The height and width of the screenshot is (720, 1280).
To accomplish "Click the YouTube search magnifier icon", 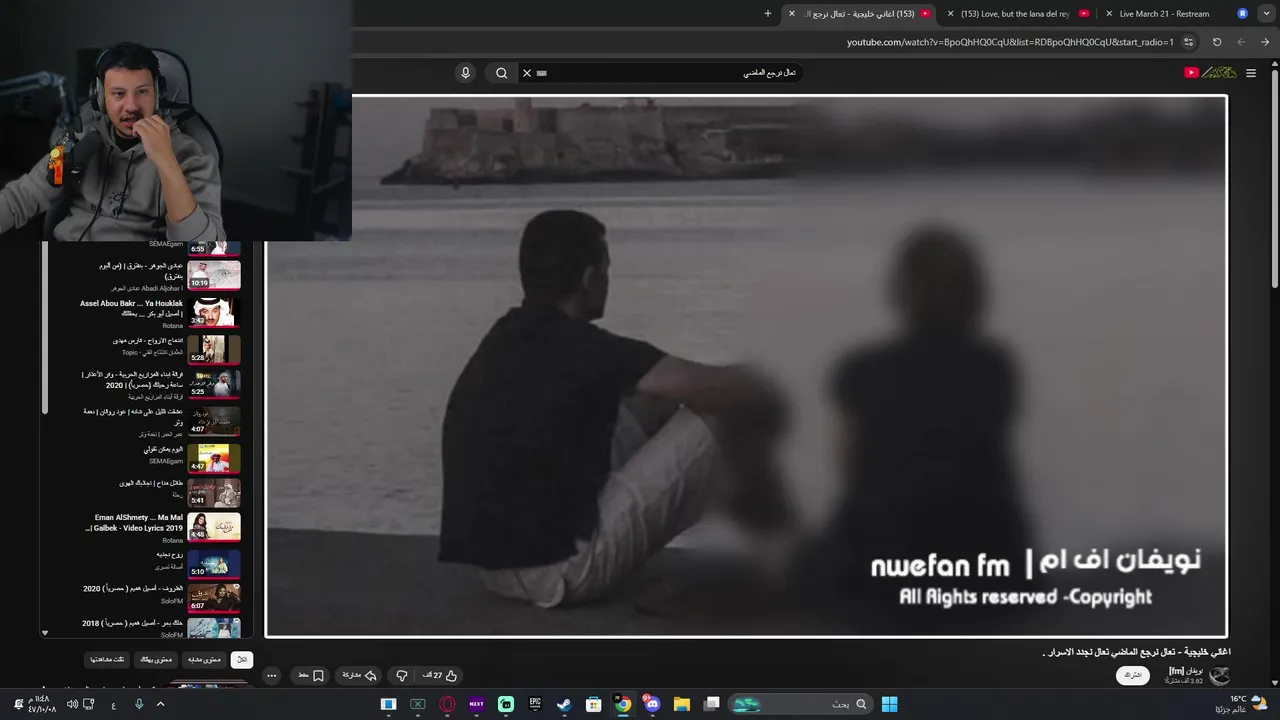I will click(502, 73).
